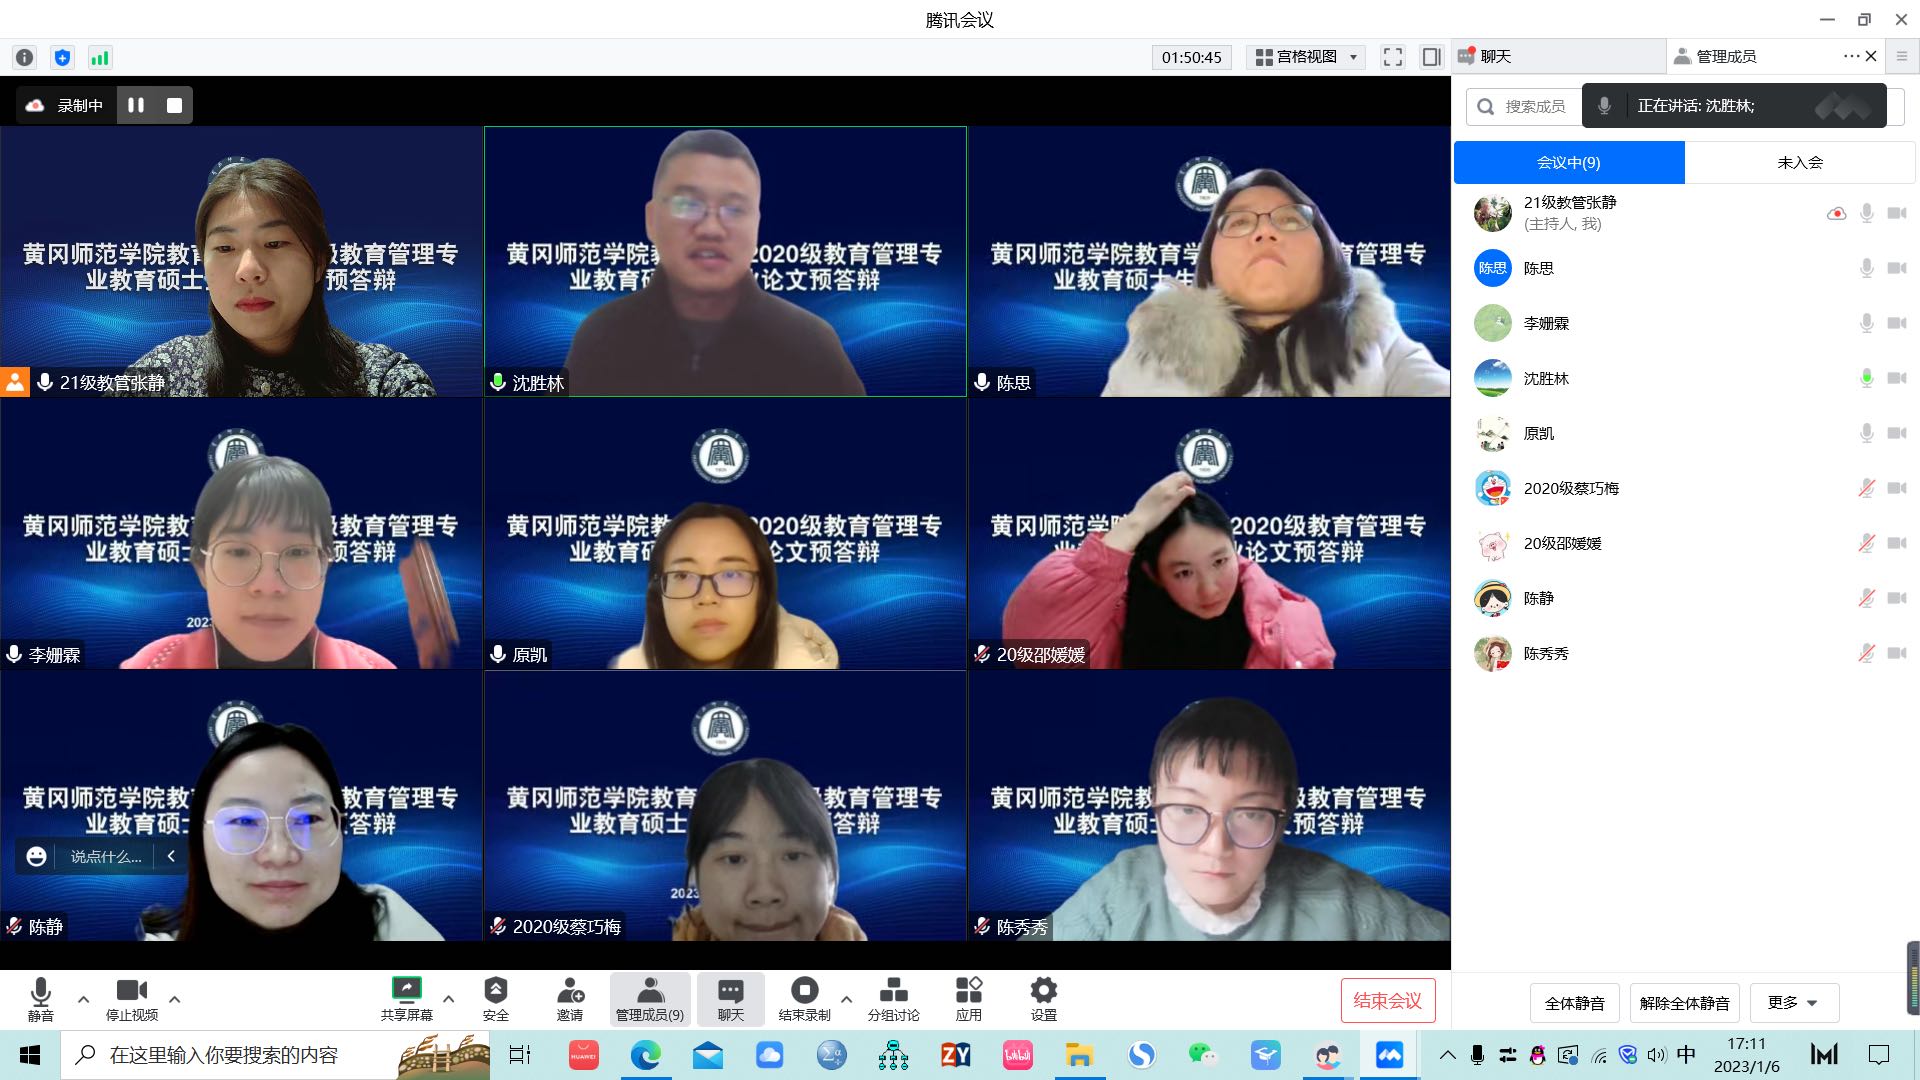Enter fullscreen mode via the top toolbar icon
Image resolution: width=1920 pixels, height=1080 pixels.
coord(1392,57)
